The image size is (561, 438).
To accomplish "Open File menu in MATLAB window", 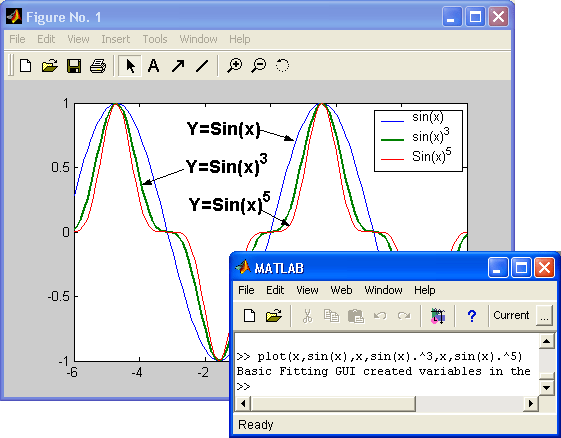I will click(x=246, y=290).
